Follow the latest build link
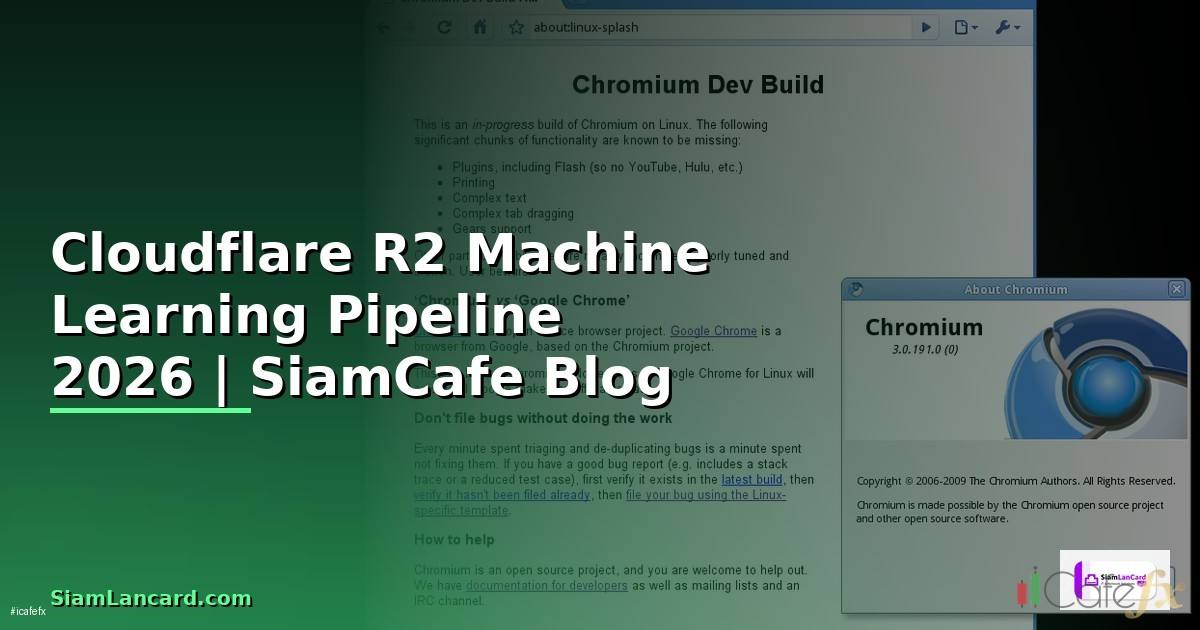The width and height of the screenshot is (1200, 630). 752,479
